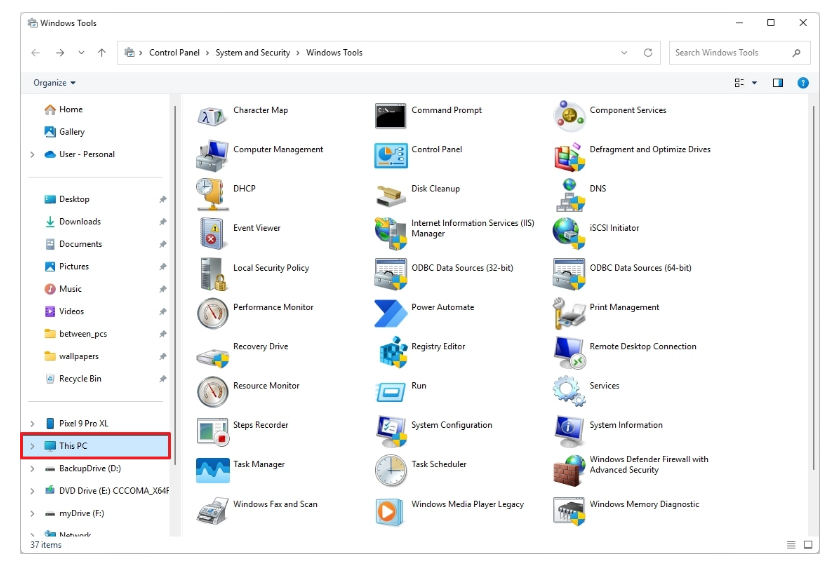Click the Refresh button in address bar
This screenshot has width=832, height=565.
coord(648,53)
